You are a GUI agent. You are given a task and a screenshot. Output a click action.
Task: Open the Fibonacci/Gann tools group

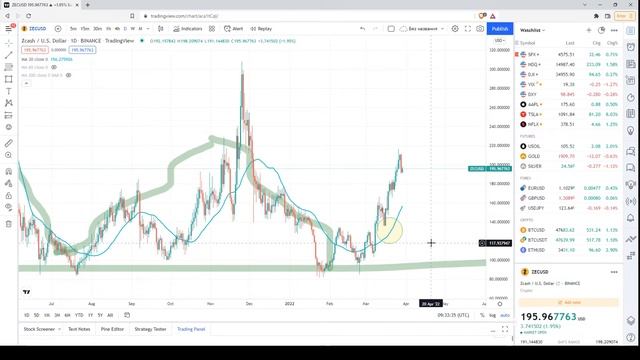tap(9, 67)
